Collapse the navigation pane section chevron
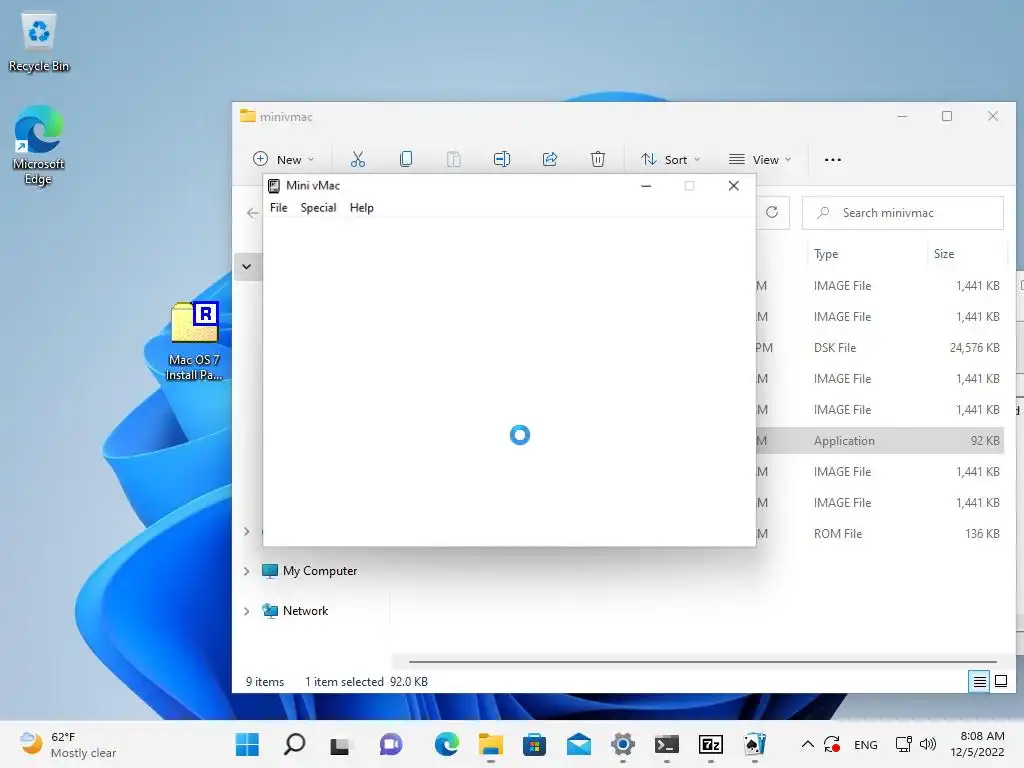Screen dimensions: 1024x768 (x=247, y=266)
